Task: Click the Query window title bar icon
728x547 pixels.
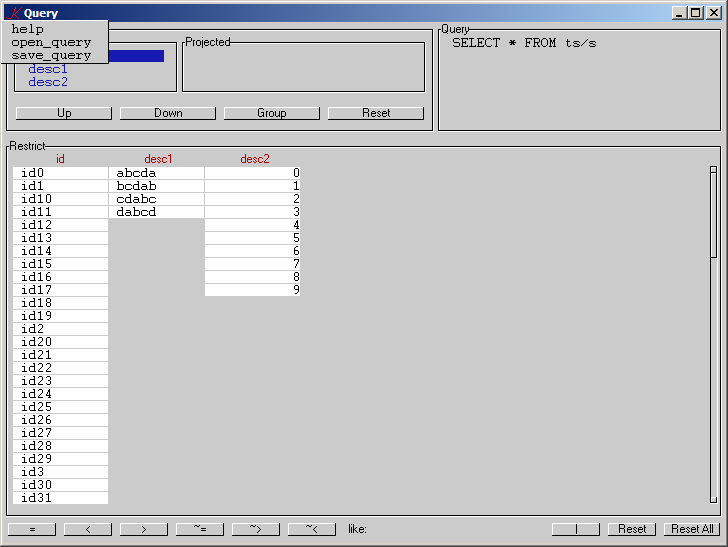Action: tap(13, 13)
